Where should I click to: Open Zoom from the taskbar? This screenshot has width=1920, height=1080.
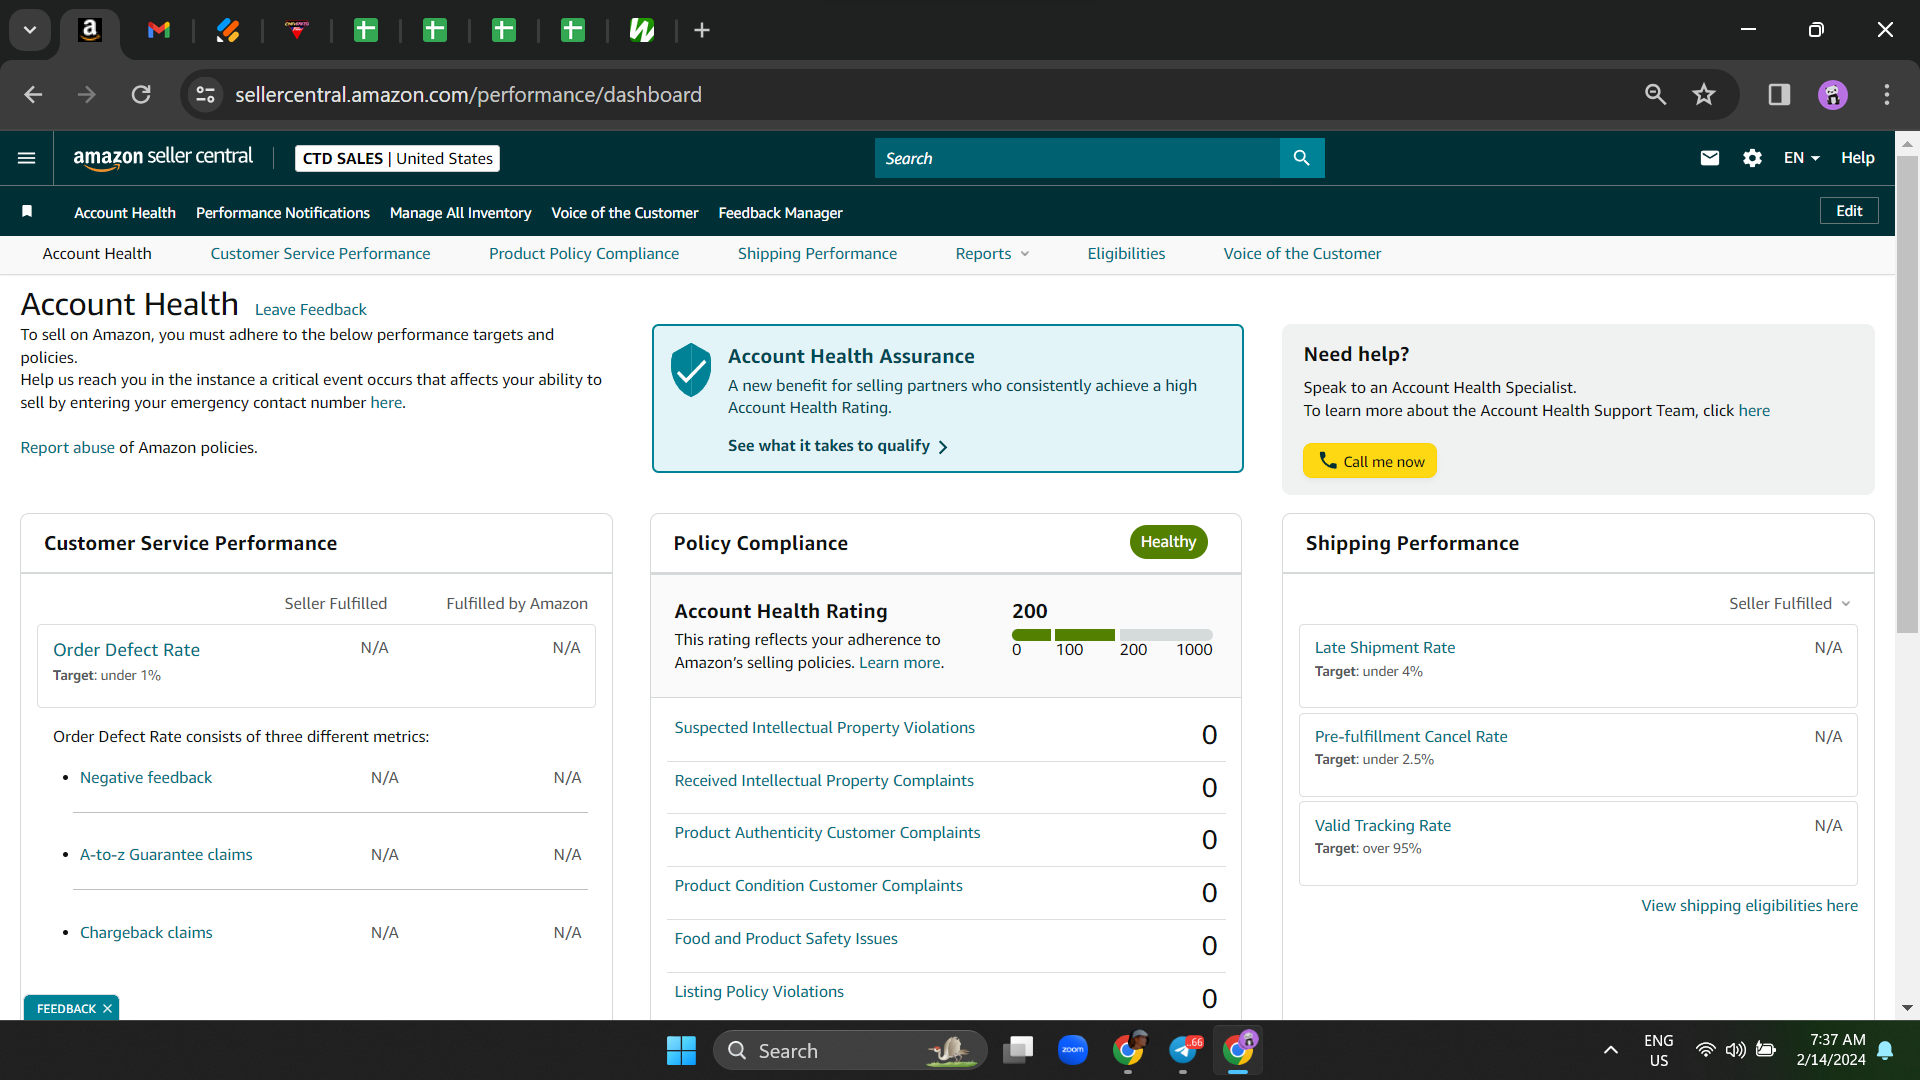1073,1050
